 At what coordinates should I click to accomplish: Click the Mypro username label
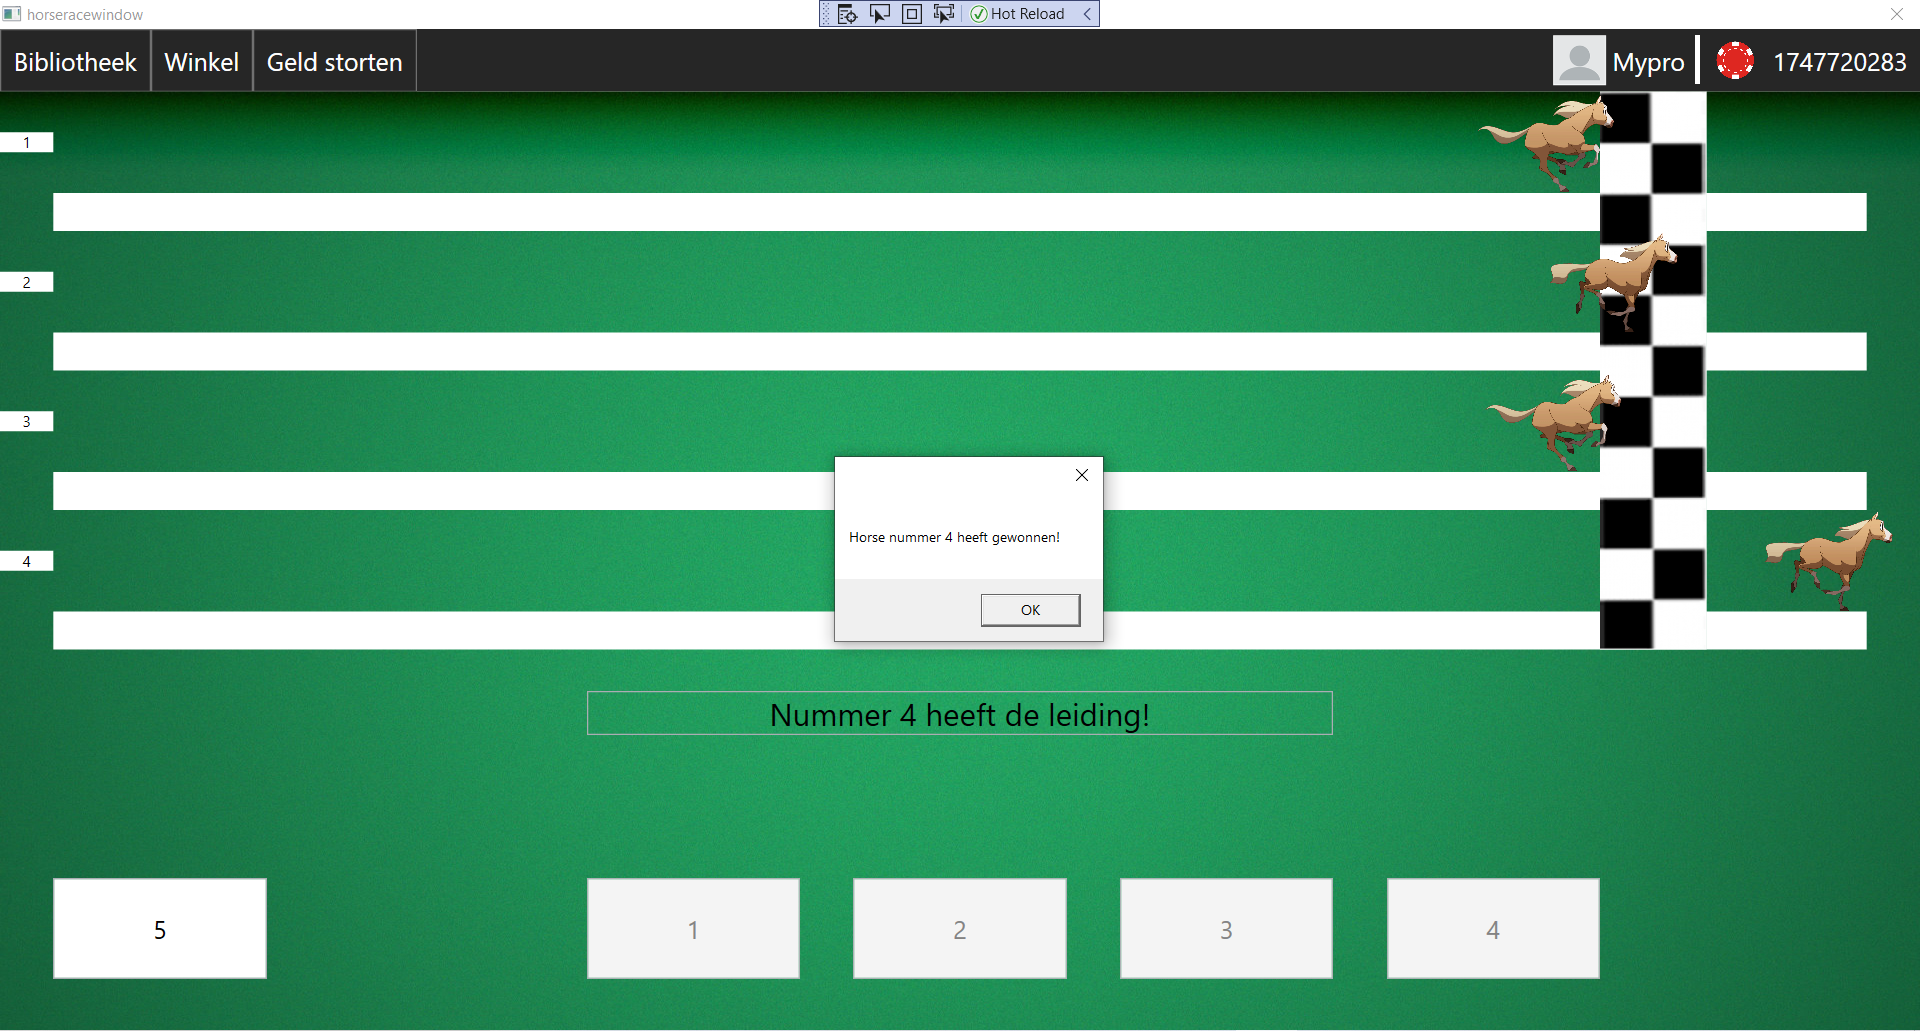point(1648,62)
